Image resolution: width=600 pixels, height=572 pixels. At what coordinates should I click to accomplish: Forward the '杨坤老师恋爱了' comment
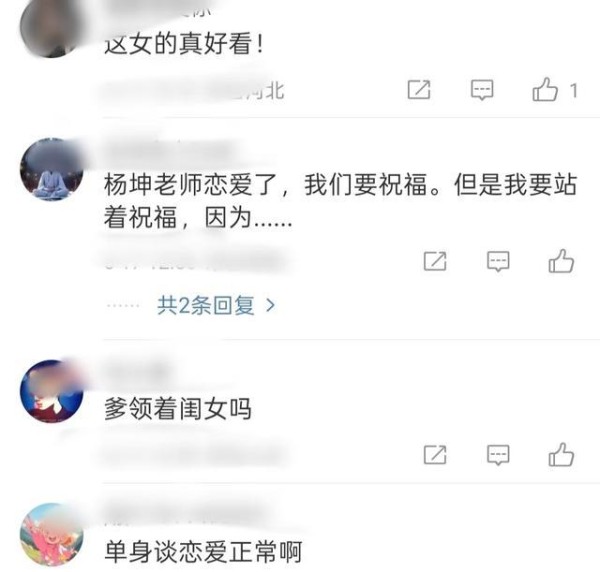click(435, 261)
